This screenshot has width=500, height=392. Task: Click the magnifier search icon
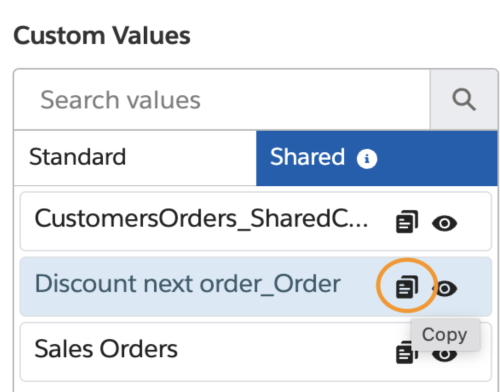[463, 99]
